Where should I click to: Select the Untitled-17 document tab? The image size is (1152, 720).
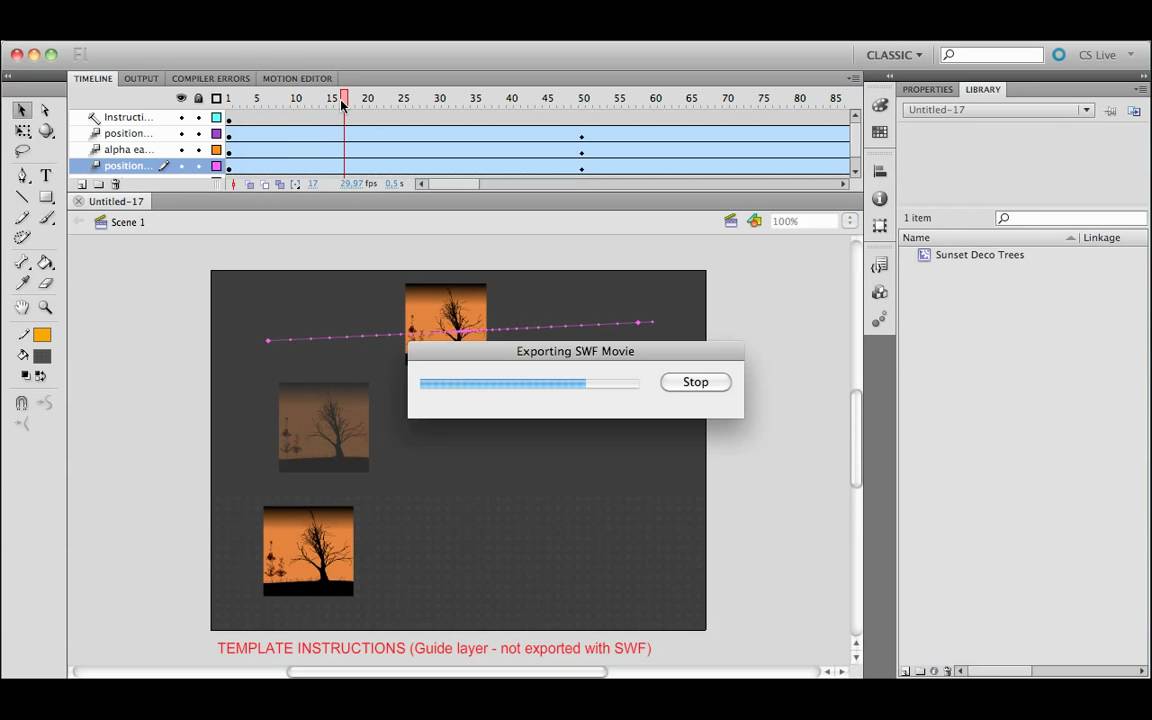click(116, 201)
